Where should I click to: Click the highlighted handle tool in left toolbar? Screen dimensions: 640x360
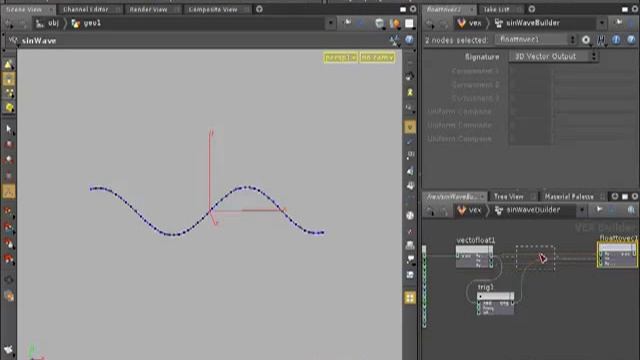pos(9,191)
